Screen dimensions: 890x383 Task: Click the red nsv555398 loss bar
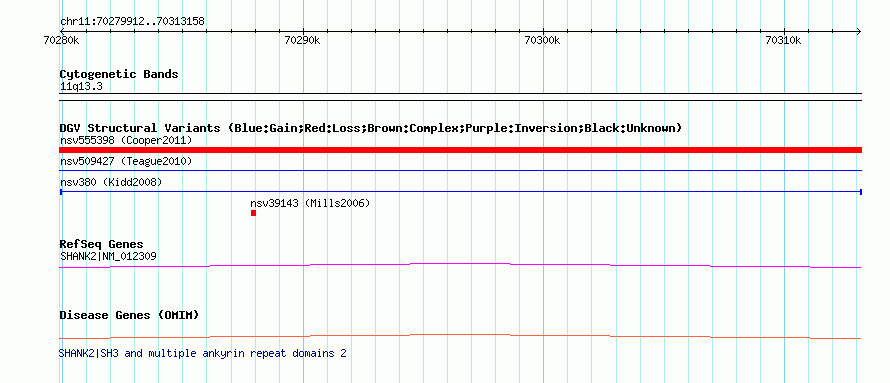(x=460, y=150)
